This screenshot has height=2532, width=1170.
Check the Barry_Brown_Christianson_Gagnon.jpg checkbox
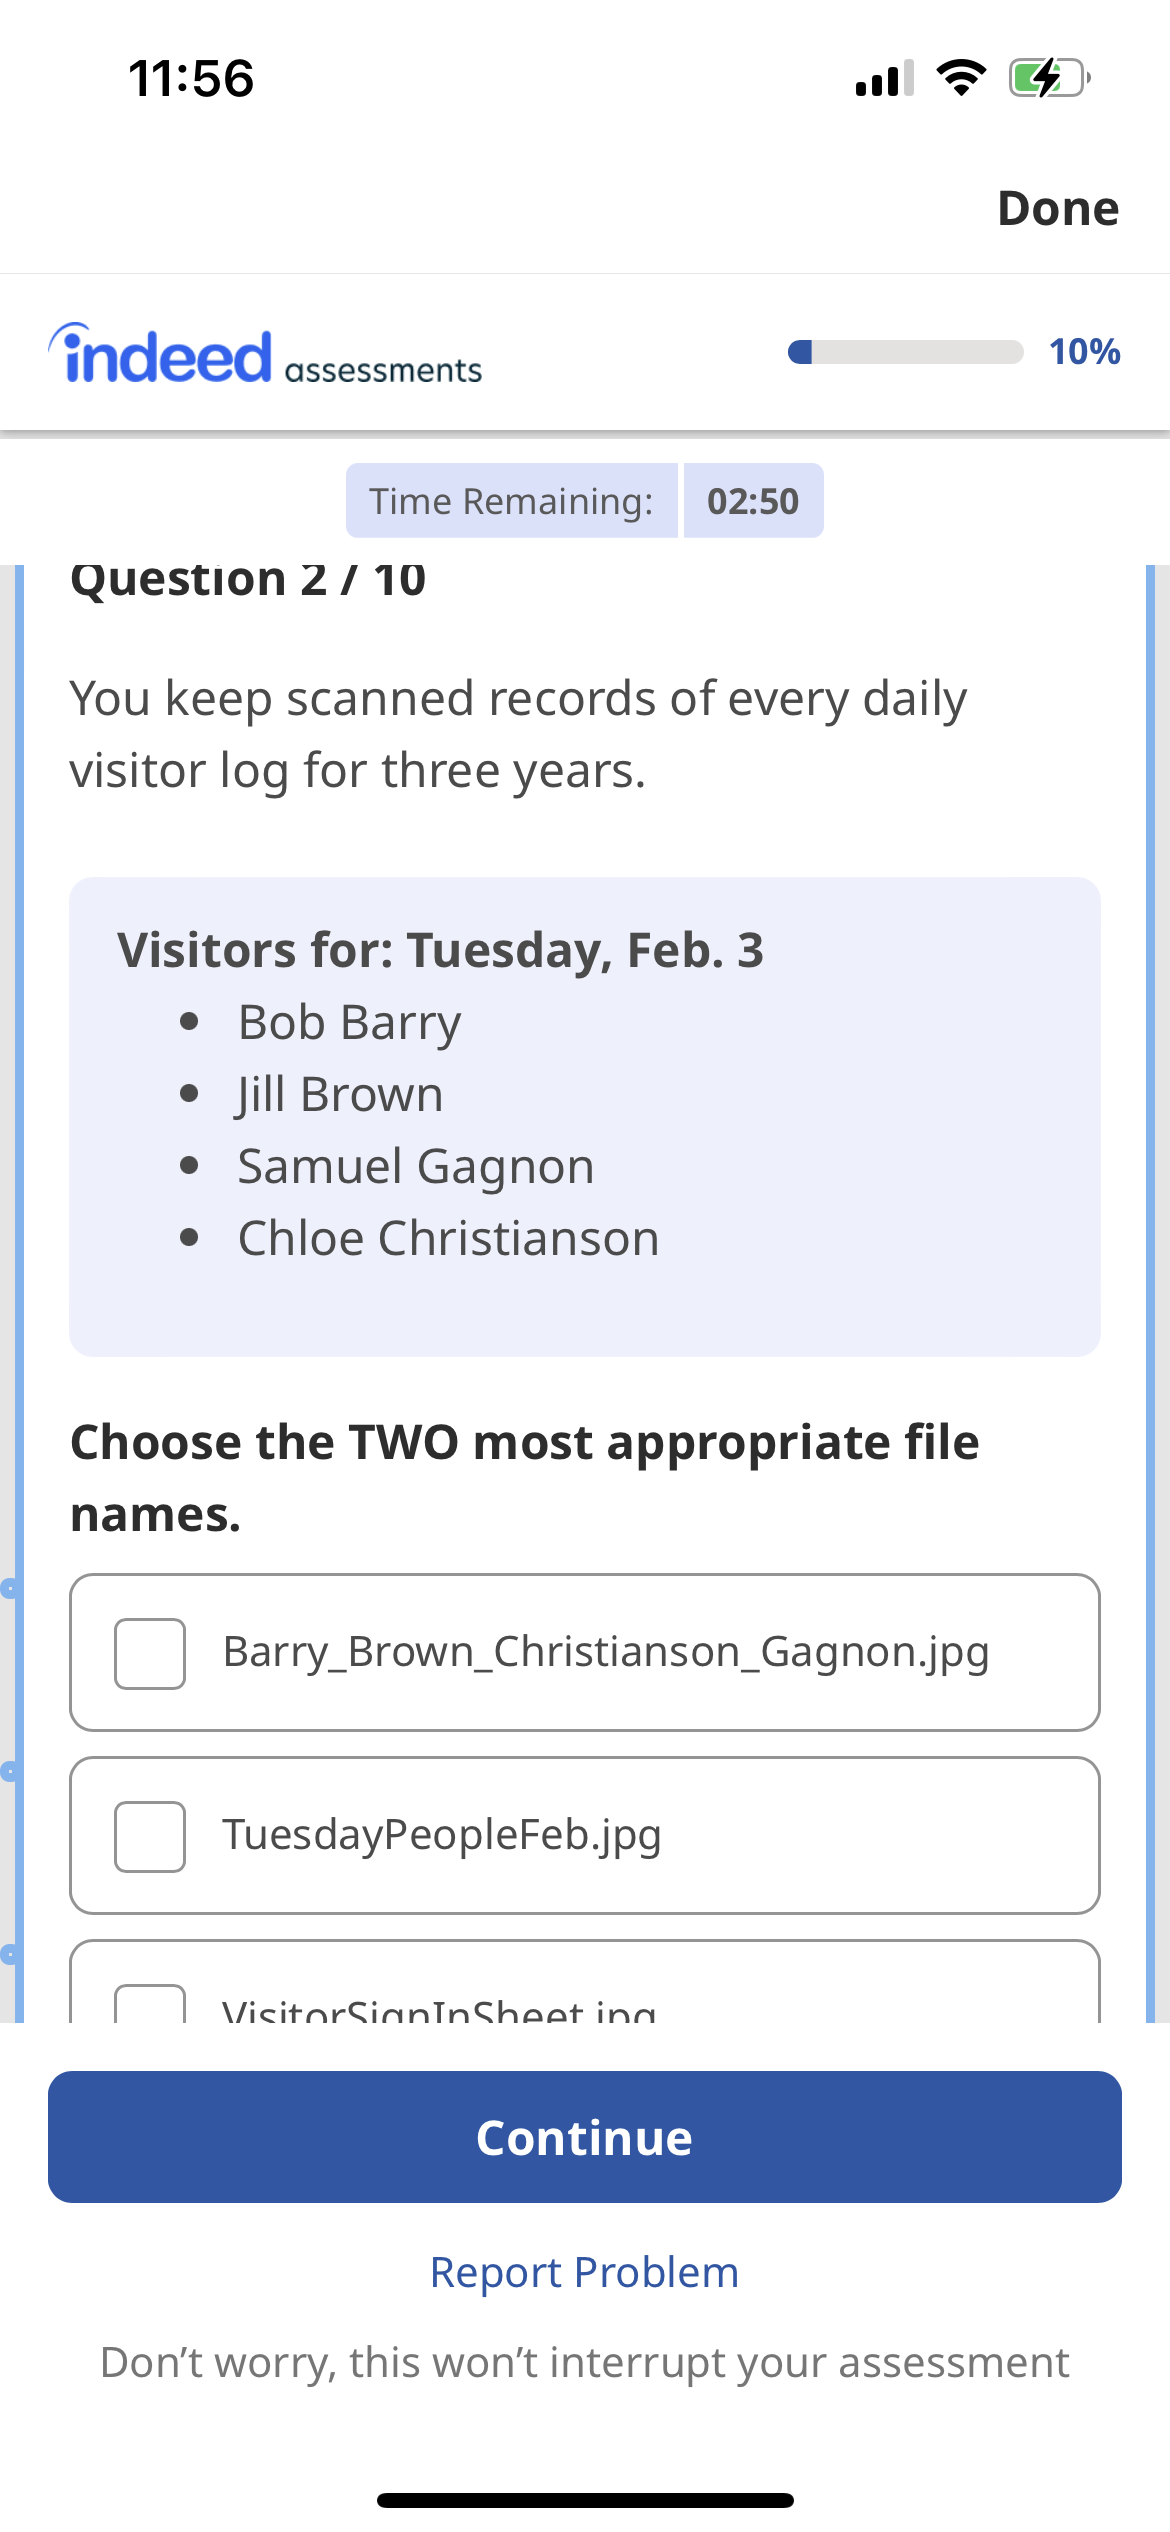point(148,1655)
